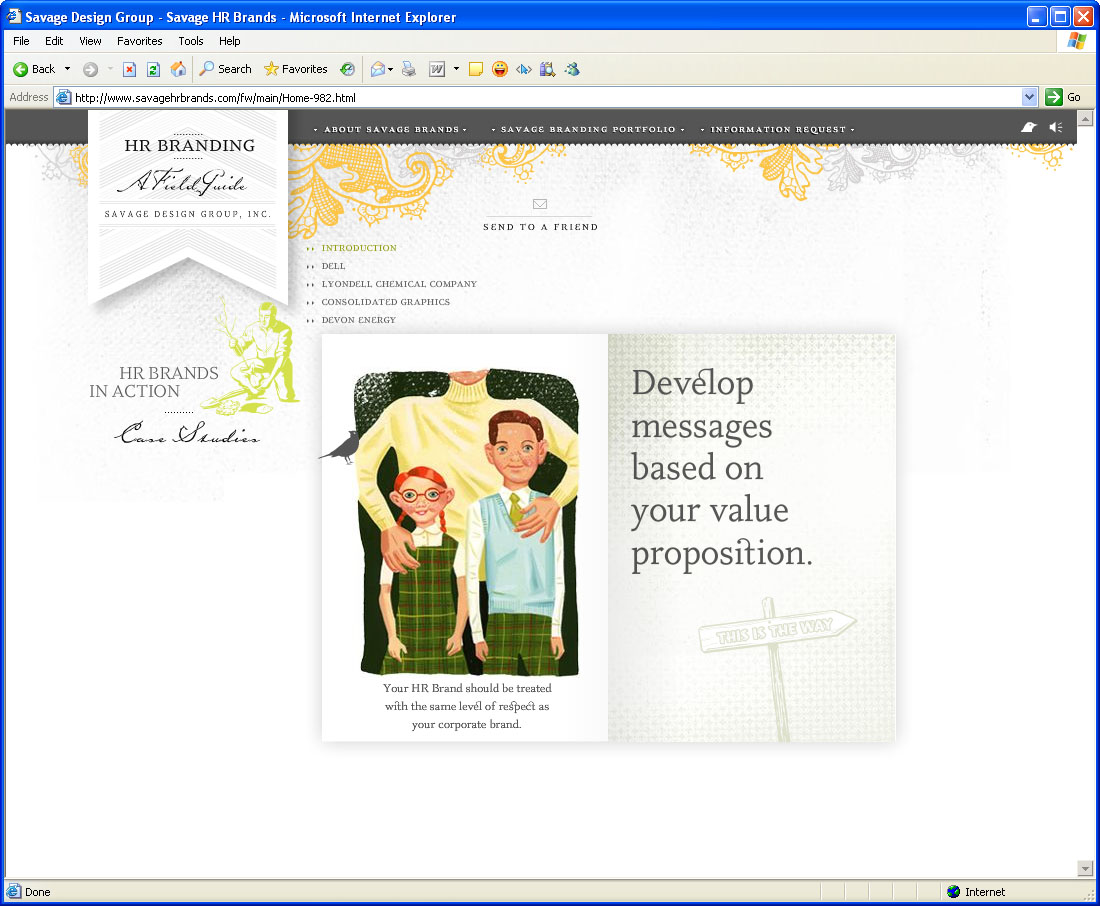Open the Lyondell Chemical Company case study
Image resolution: width=1100 pixels, height=906 pixels.
click(398, 284)
